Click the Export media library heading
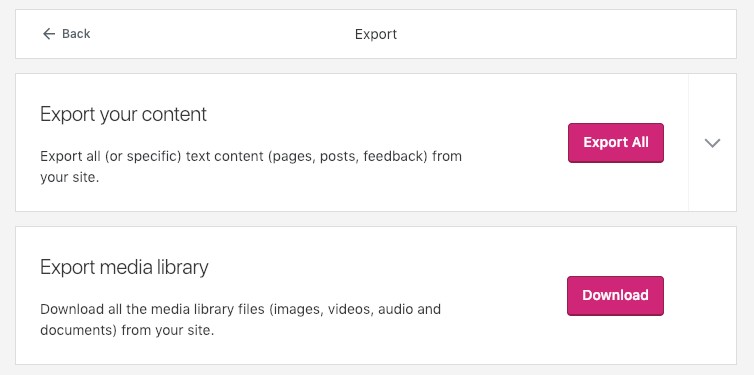The height and width of the screenshot is (375, 754). click(x=124, y=267)
